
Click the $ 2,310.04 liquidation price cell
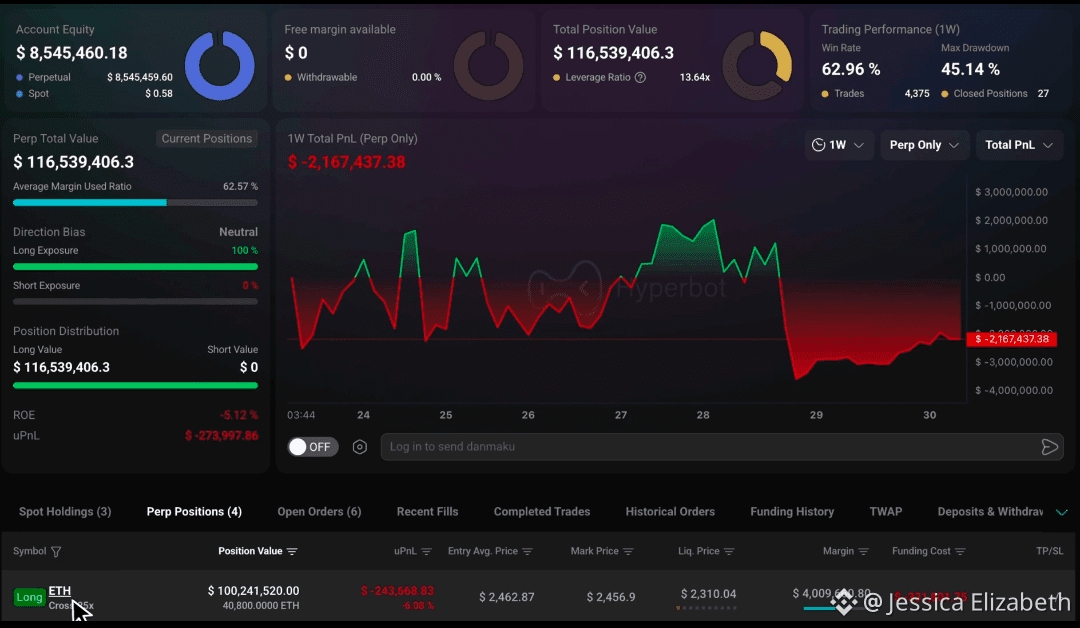tap(708, 594)
